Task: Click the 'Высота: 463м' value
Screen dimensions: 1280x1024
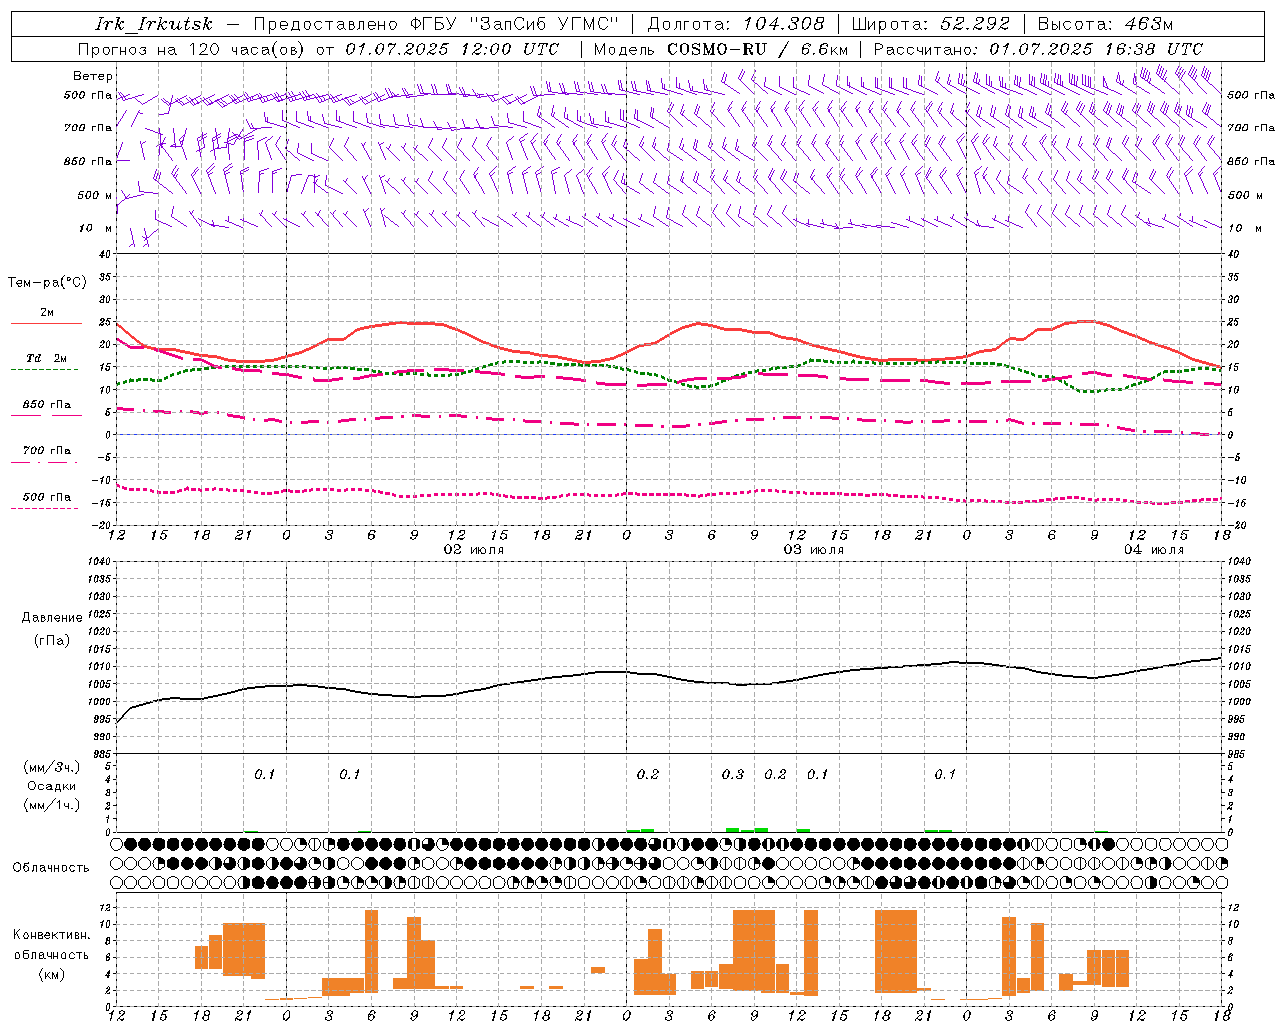Action: [1105, 24]
